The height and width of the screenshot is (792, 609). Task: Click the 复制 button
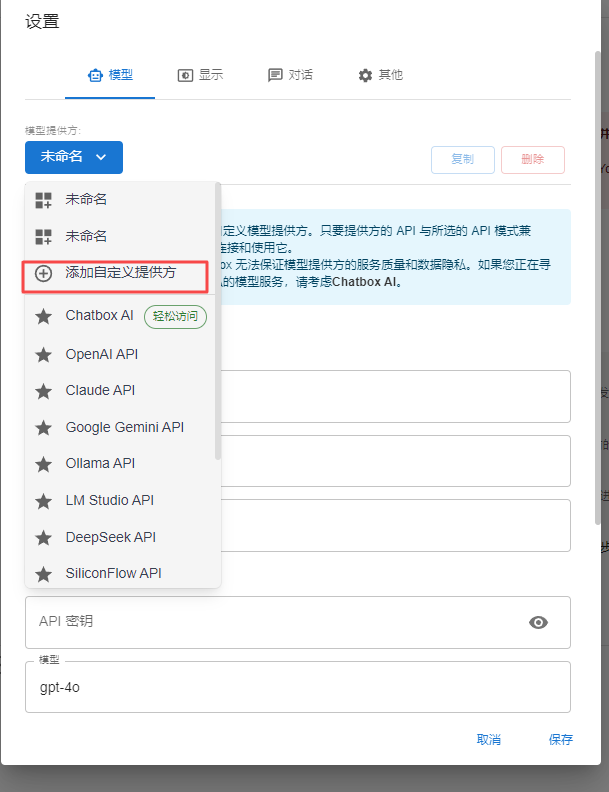tap(463, 160)
